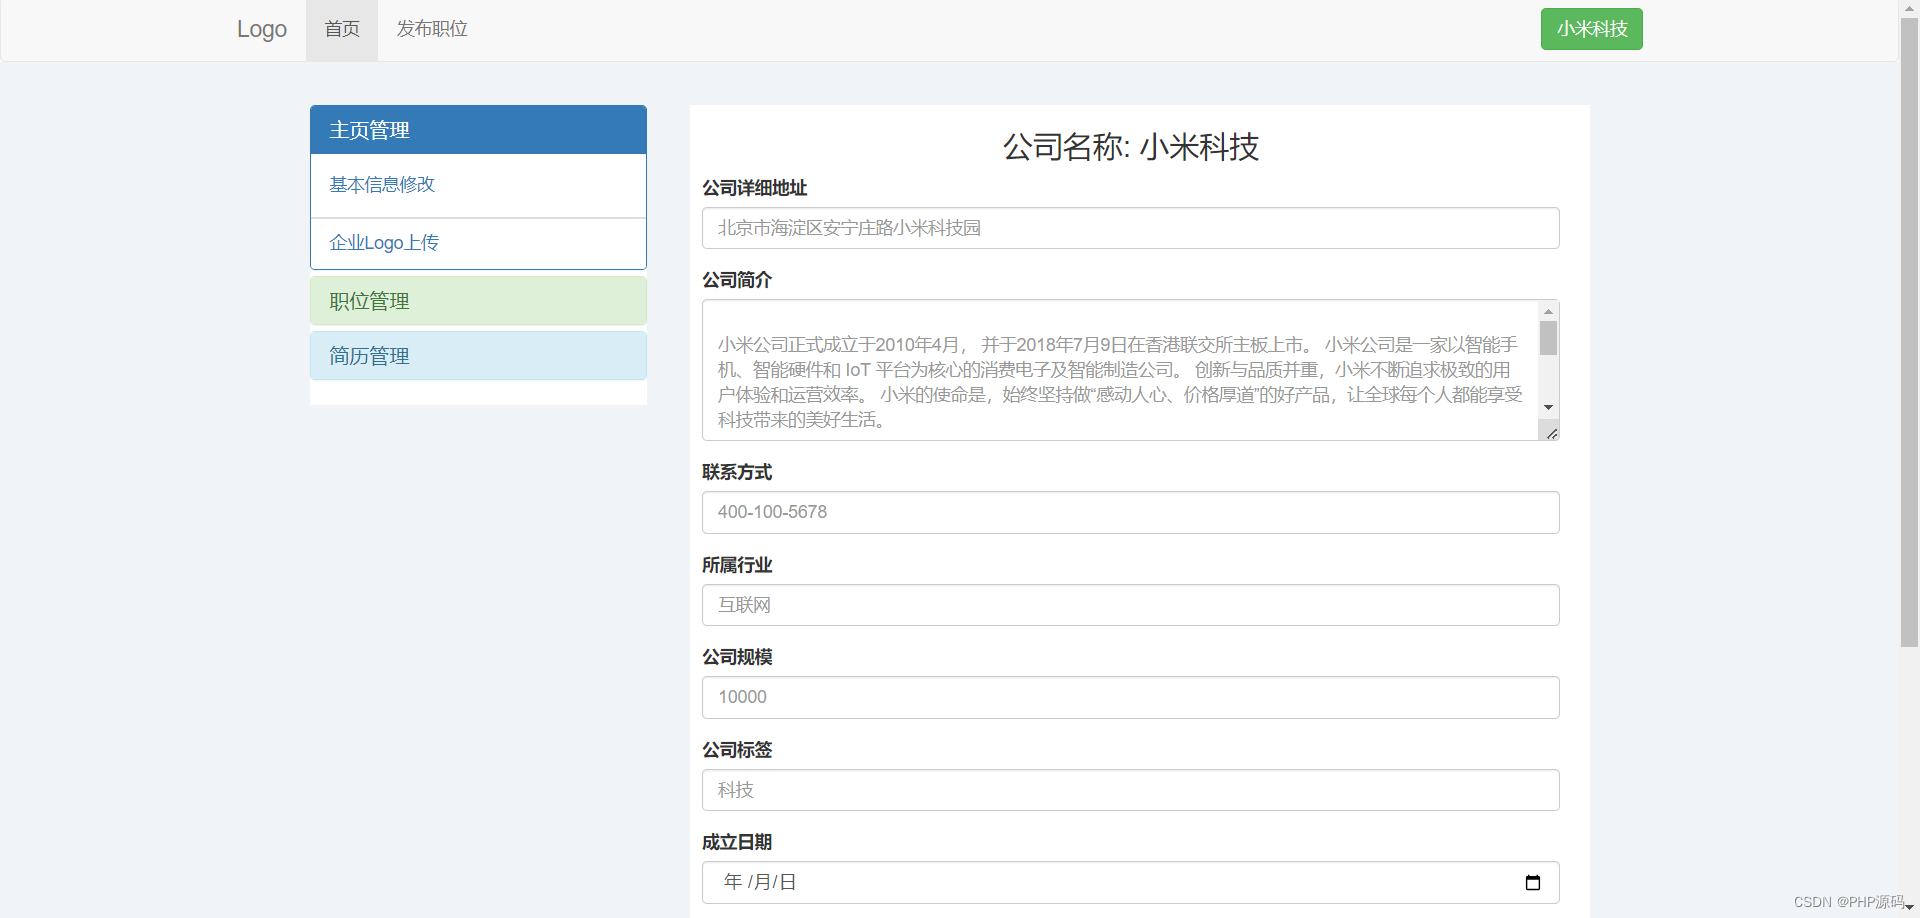Screen dimensions: 1920x918
Task: Collapse the 主页管理 panel header
Action: (x=478, y=130)
